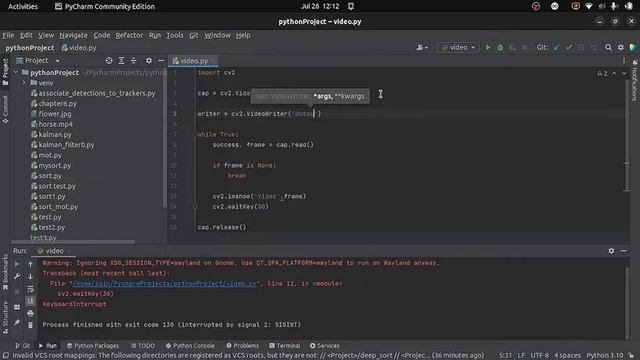
Task: Expand all in Project panel
Action: 121,60
